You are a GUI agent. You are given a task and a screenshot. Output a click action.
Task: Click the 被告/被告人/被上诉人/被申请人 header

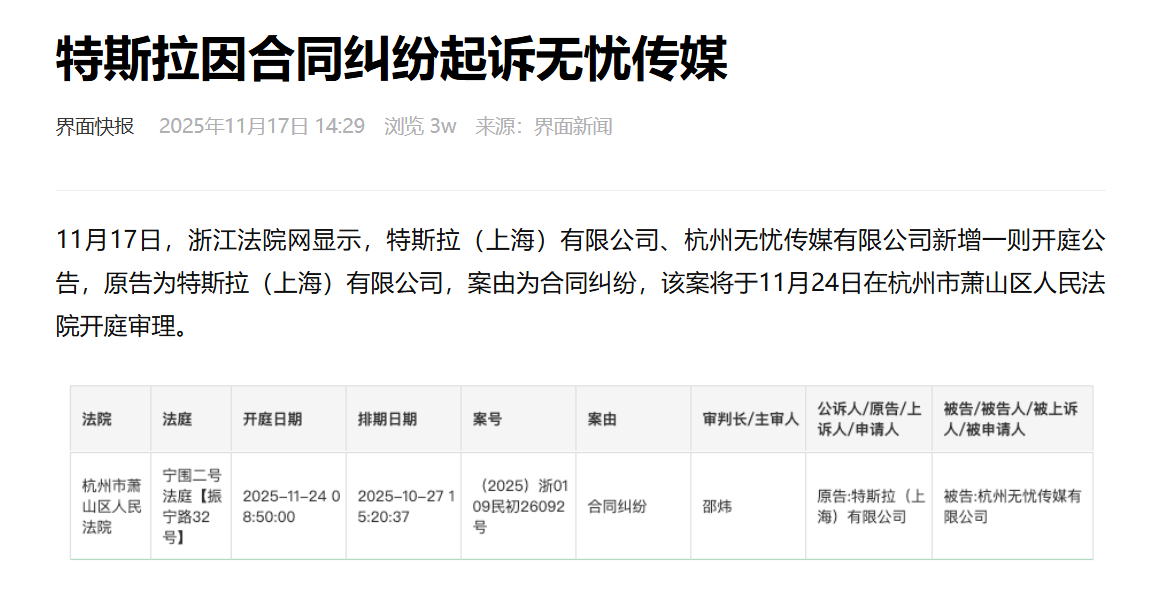pos(1010,419)
